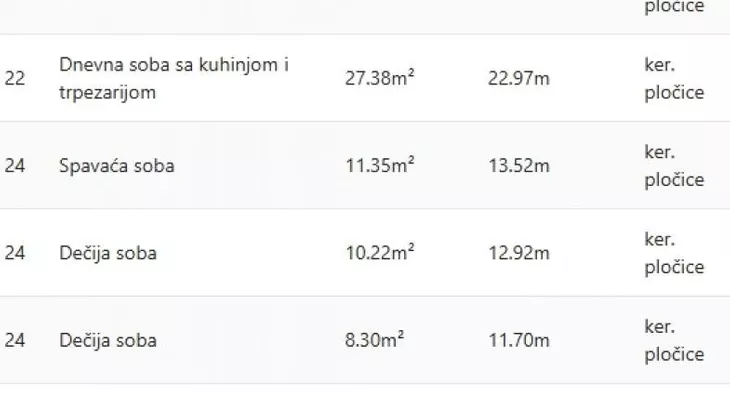Click the Dečija soba with 8.30m² area

108,341
